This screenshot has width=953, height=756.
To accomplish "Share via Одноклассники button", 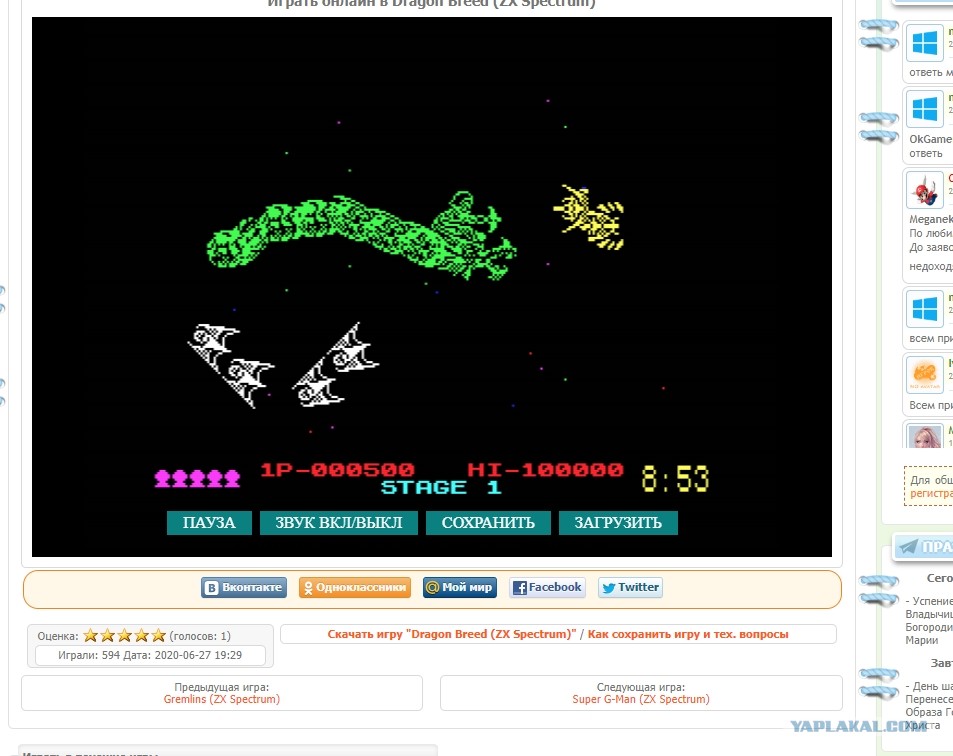I will click(x=355, y=588).
